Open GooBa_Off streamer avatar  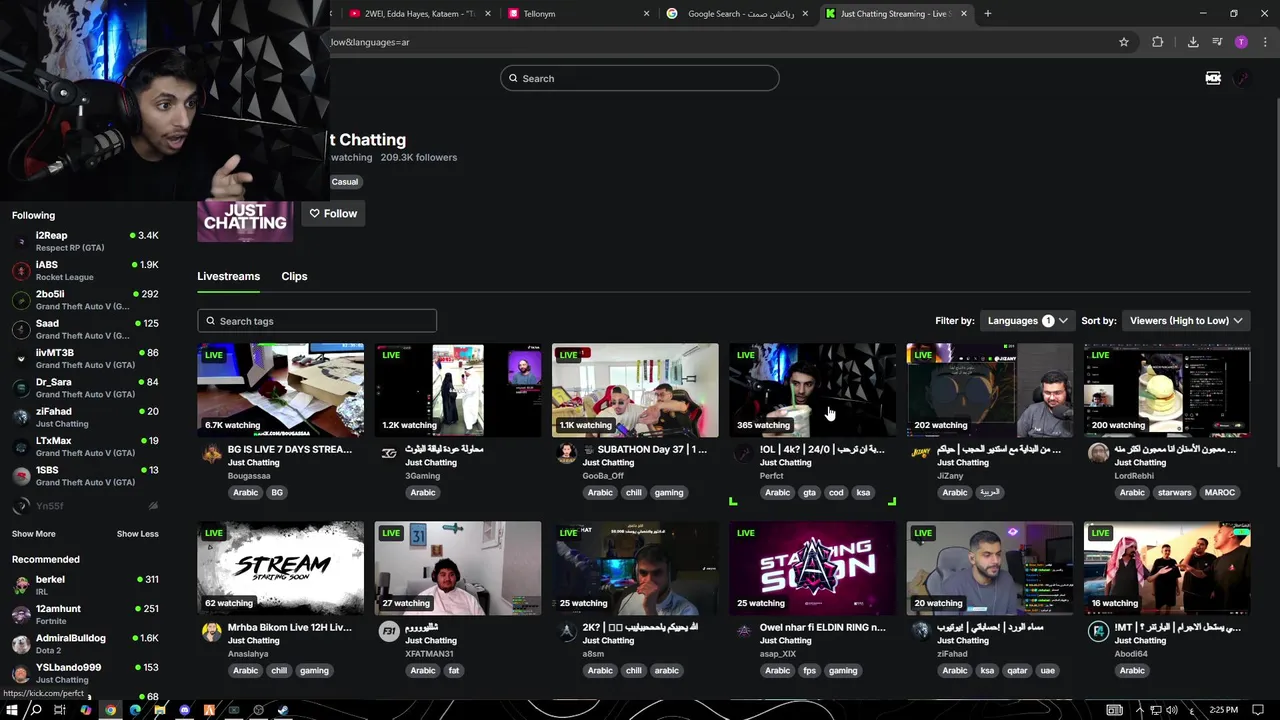566,454
